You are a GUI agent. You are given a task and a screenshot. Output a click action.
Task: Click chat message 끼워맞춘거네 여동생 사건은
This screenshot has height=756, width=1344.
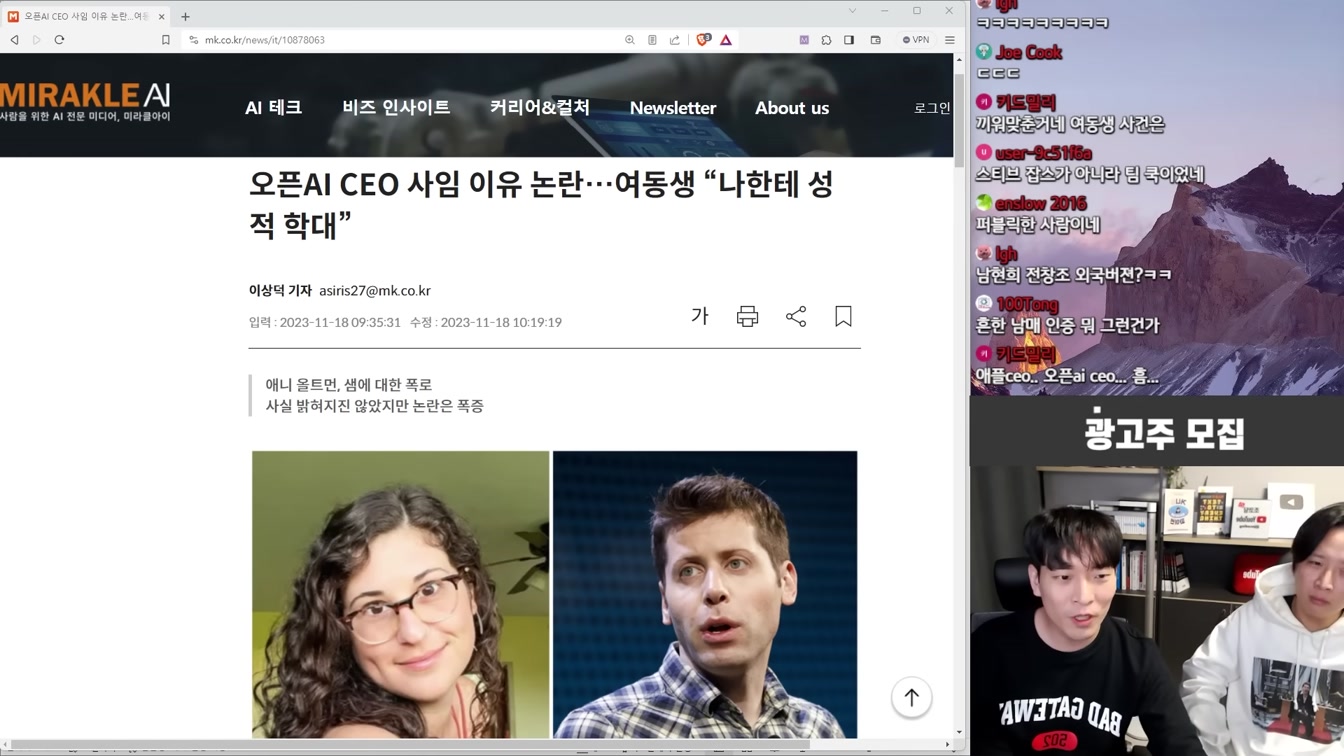pos(1070,124)
